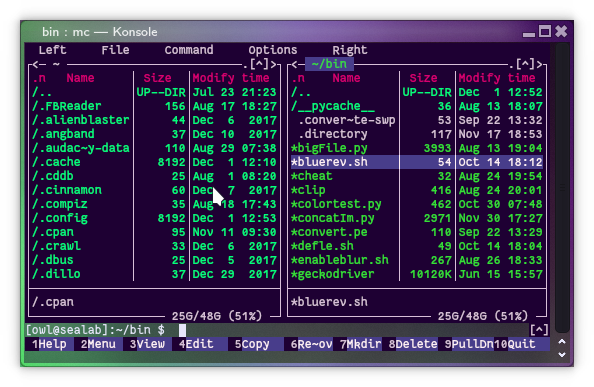
Task: Click the 3View function key button
Action: [147, 344]
